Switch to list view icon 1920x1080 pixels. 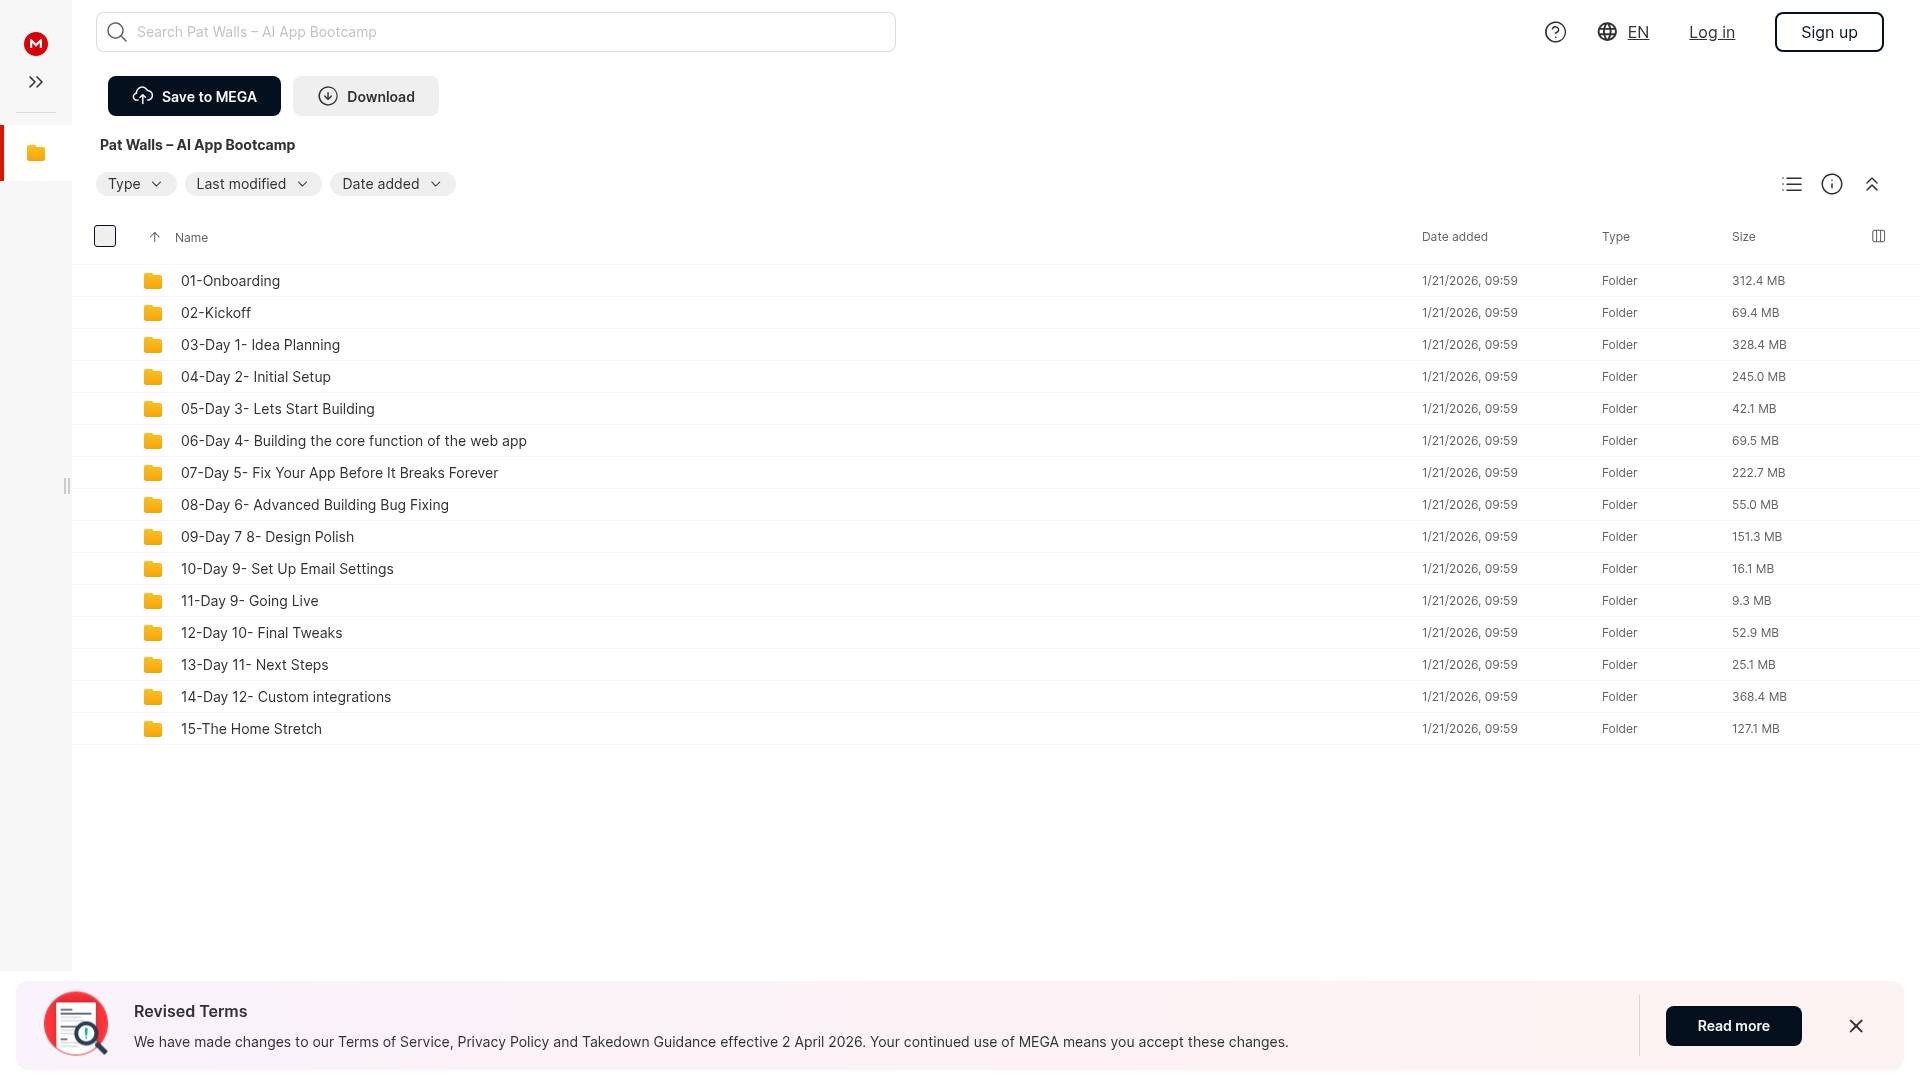pyautogui.click(x=1792, y=184)
